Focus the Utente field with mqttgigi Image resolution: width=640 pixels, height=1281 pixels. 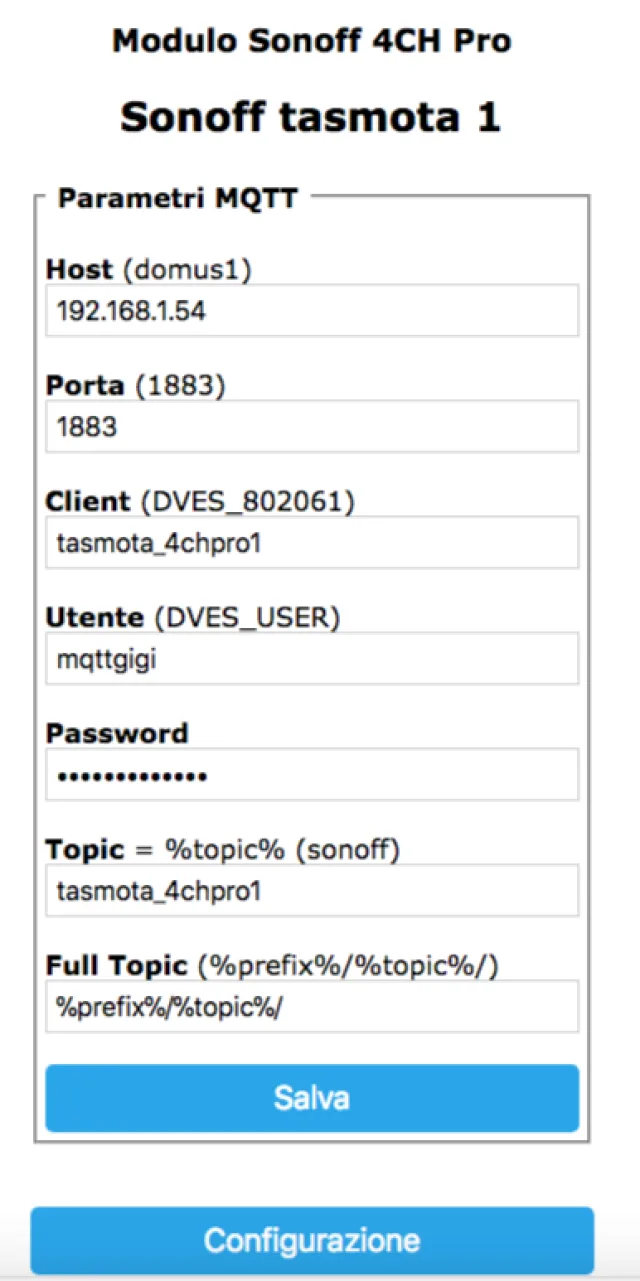(x=312, y=658)
